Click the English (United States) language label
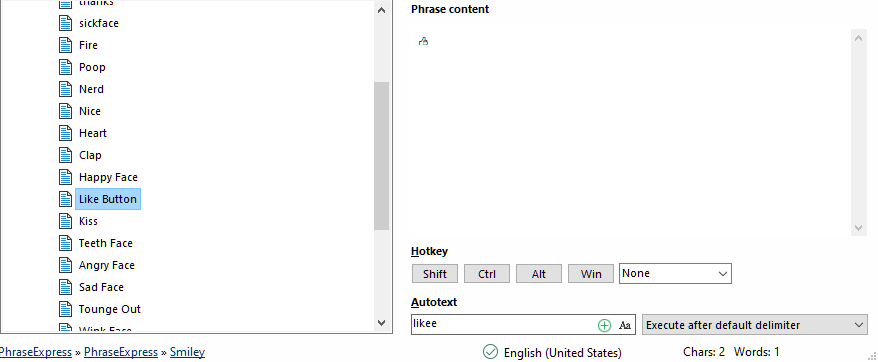Screen dimensions: 878x362 (563, 352)
